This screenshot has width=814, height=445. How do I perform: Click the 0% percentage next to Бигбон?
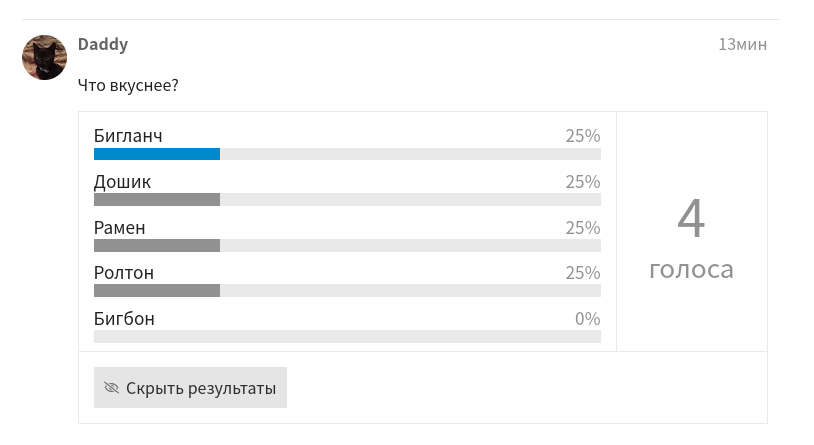(x=588, y=318)
